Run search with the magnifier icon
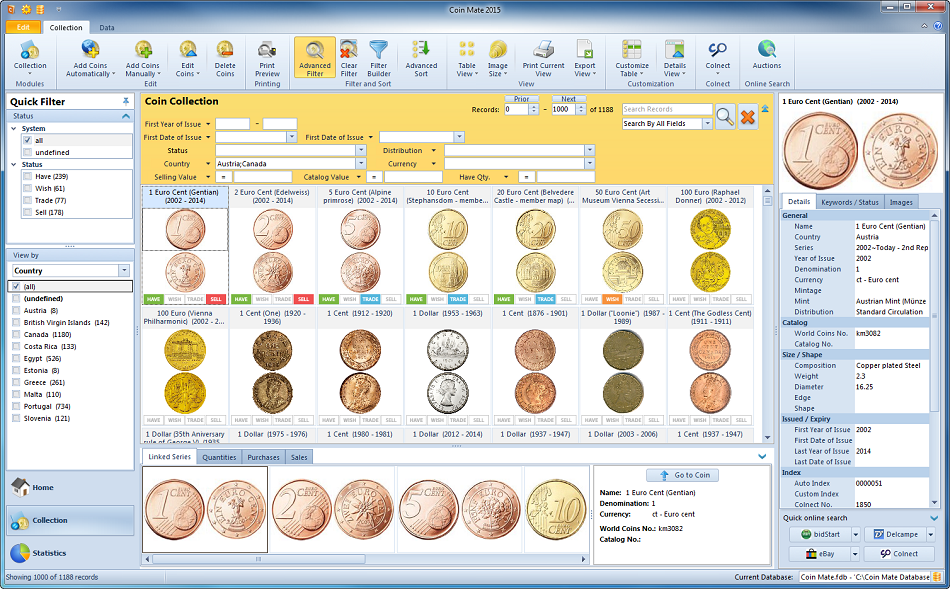Screen dimensions: 950x589 tap(725, 116)
